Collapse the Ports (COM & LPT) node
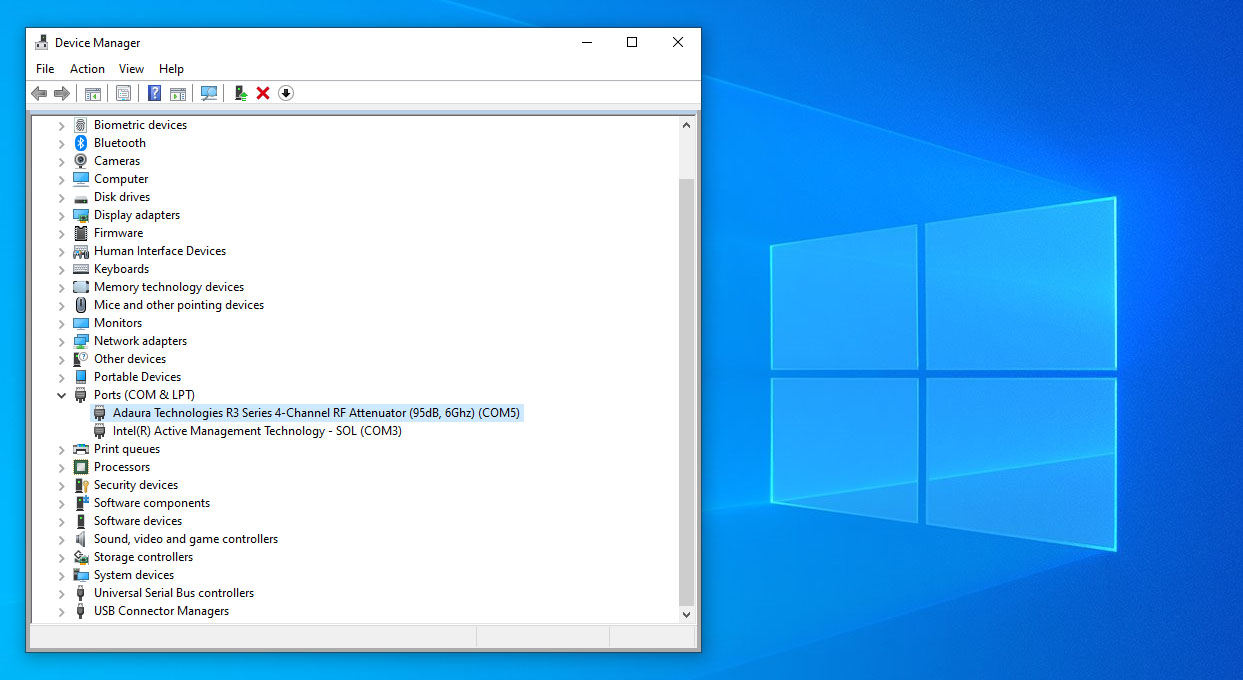This screenshot has width=1243, height=680. tap(61, 395)
